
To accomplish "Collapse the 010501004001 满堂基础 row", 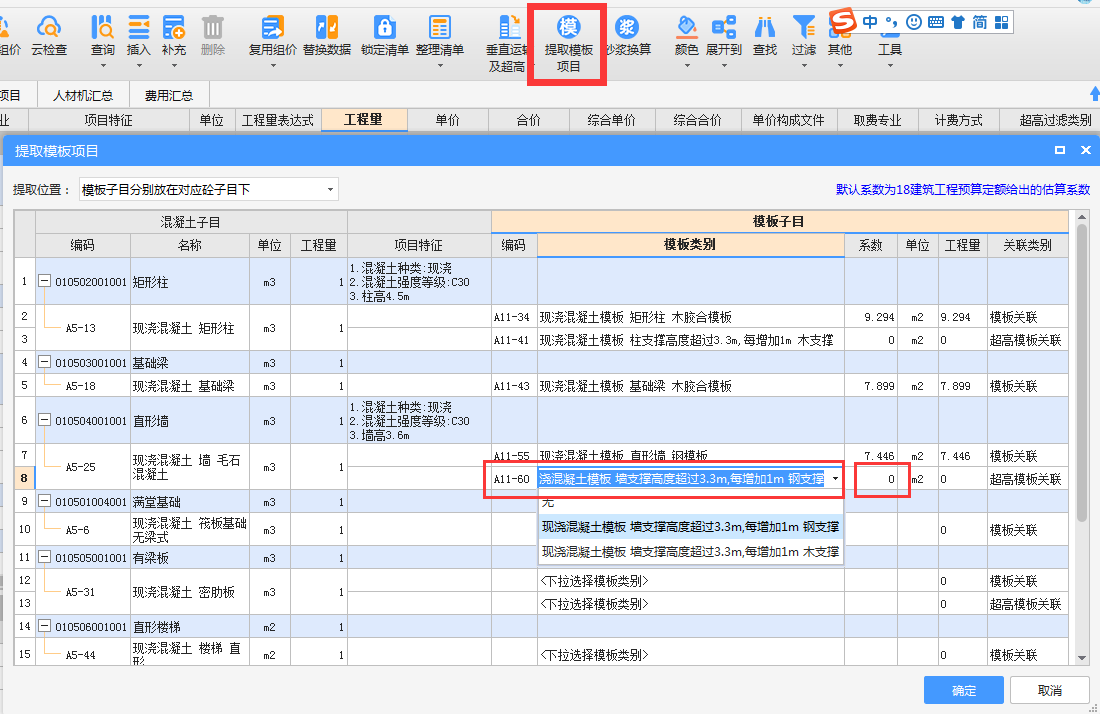I will (44, 501).
